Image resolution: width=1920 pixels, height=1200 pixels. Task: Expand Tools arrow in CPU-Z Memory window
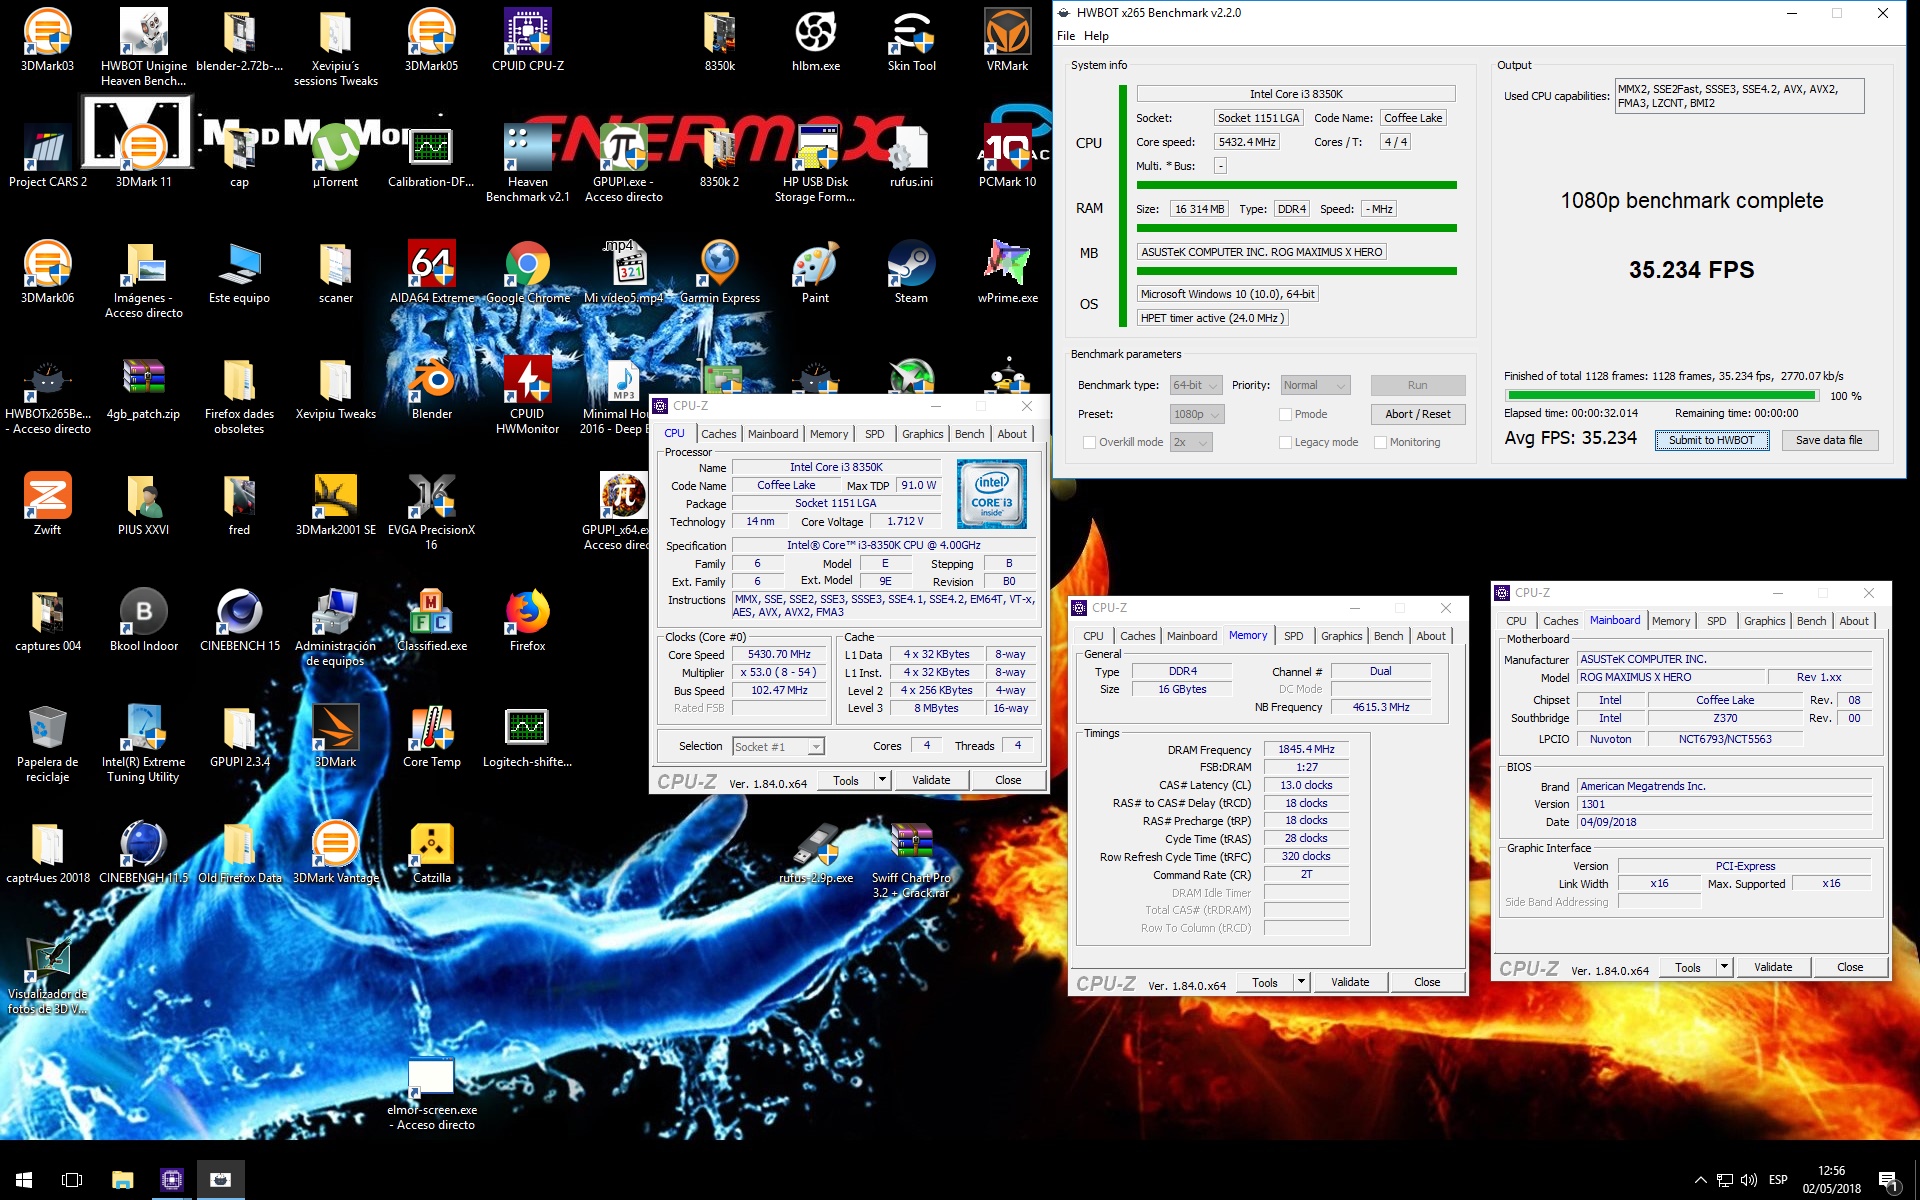point(1301,981)
